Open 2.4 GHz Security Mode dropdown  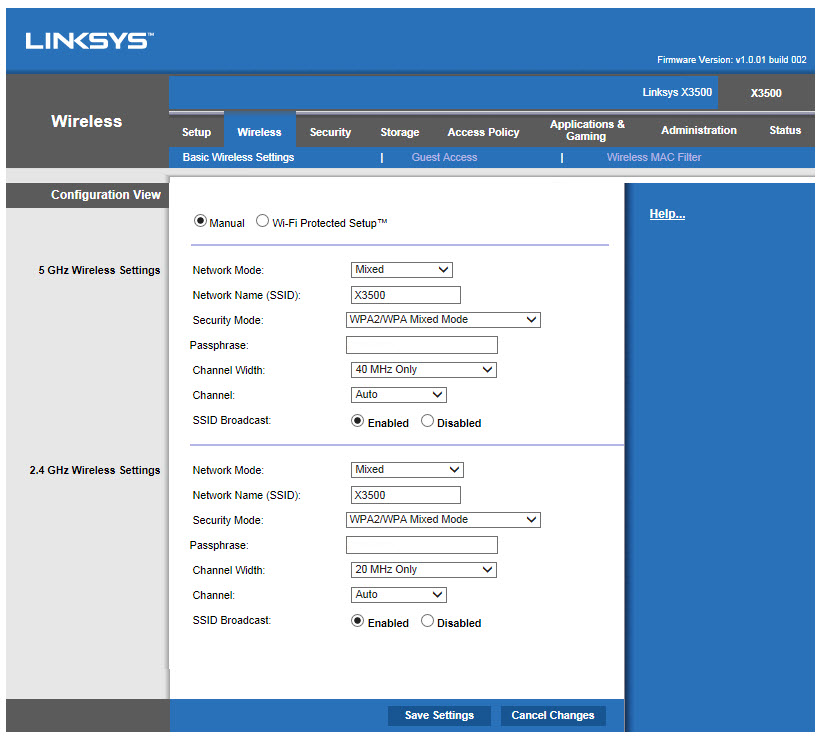443,520
